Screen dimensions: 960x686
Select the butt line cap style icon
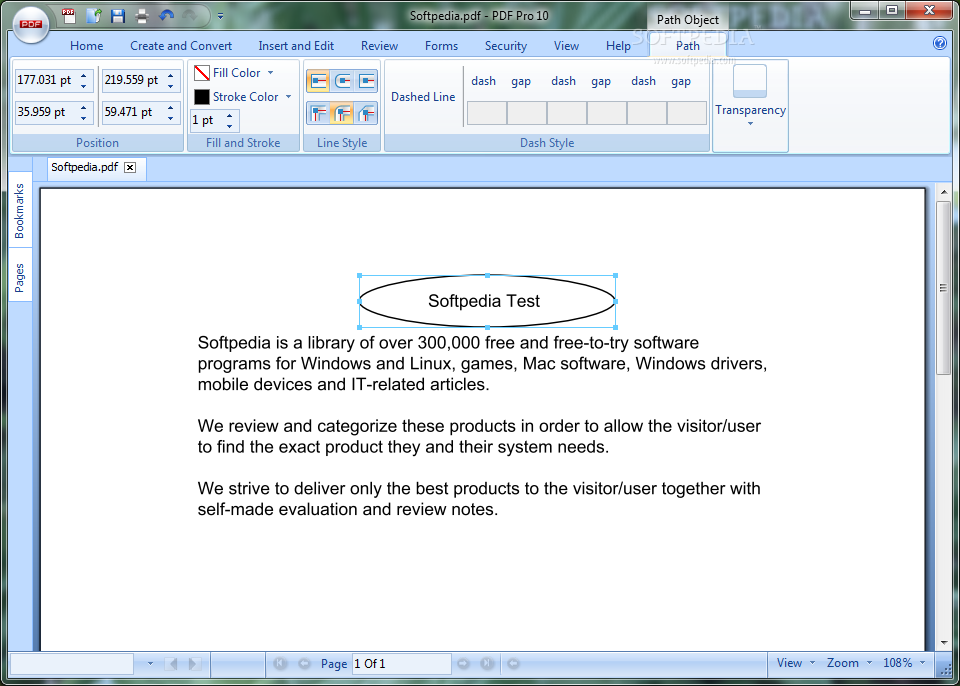318,80
